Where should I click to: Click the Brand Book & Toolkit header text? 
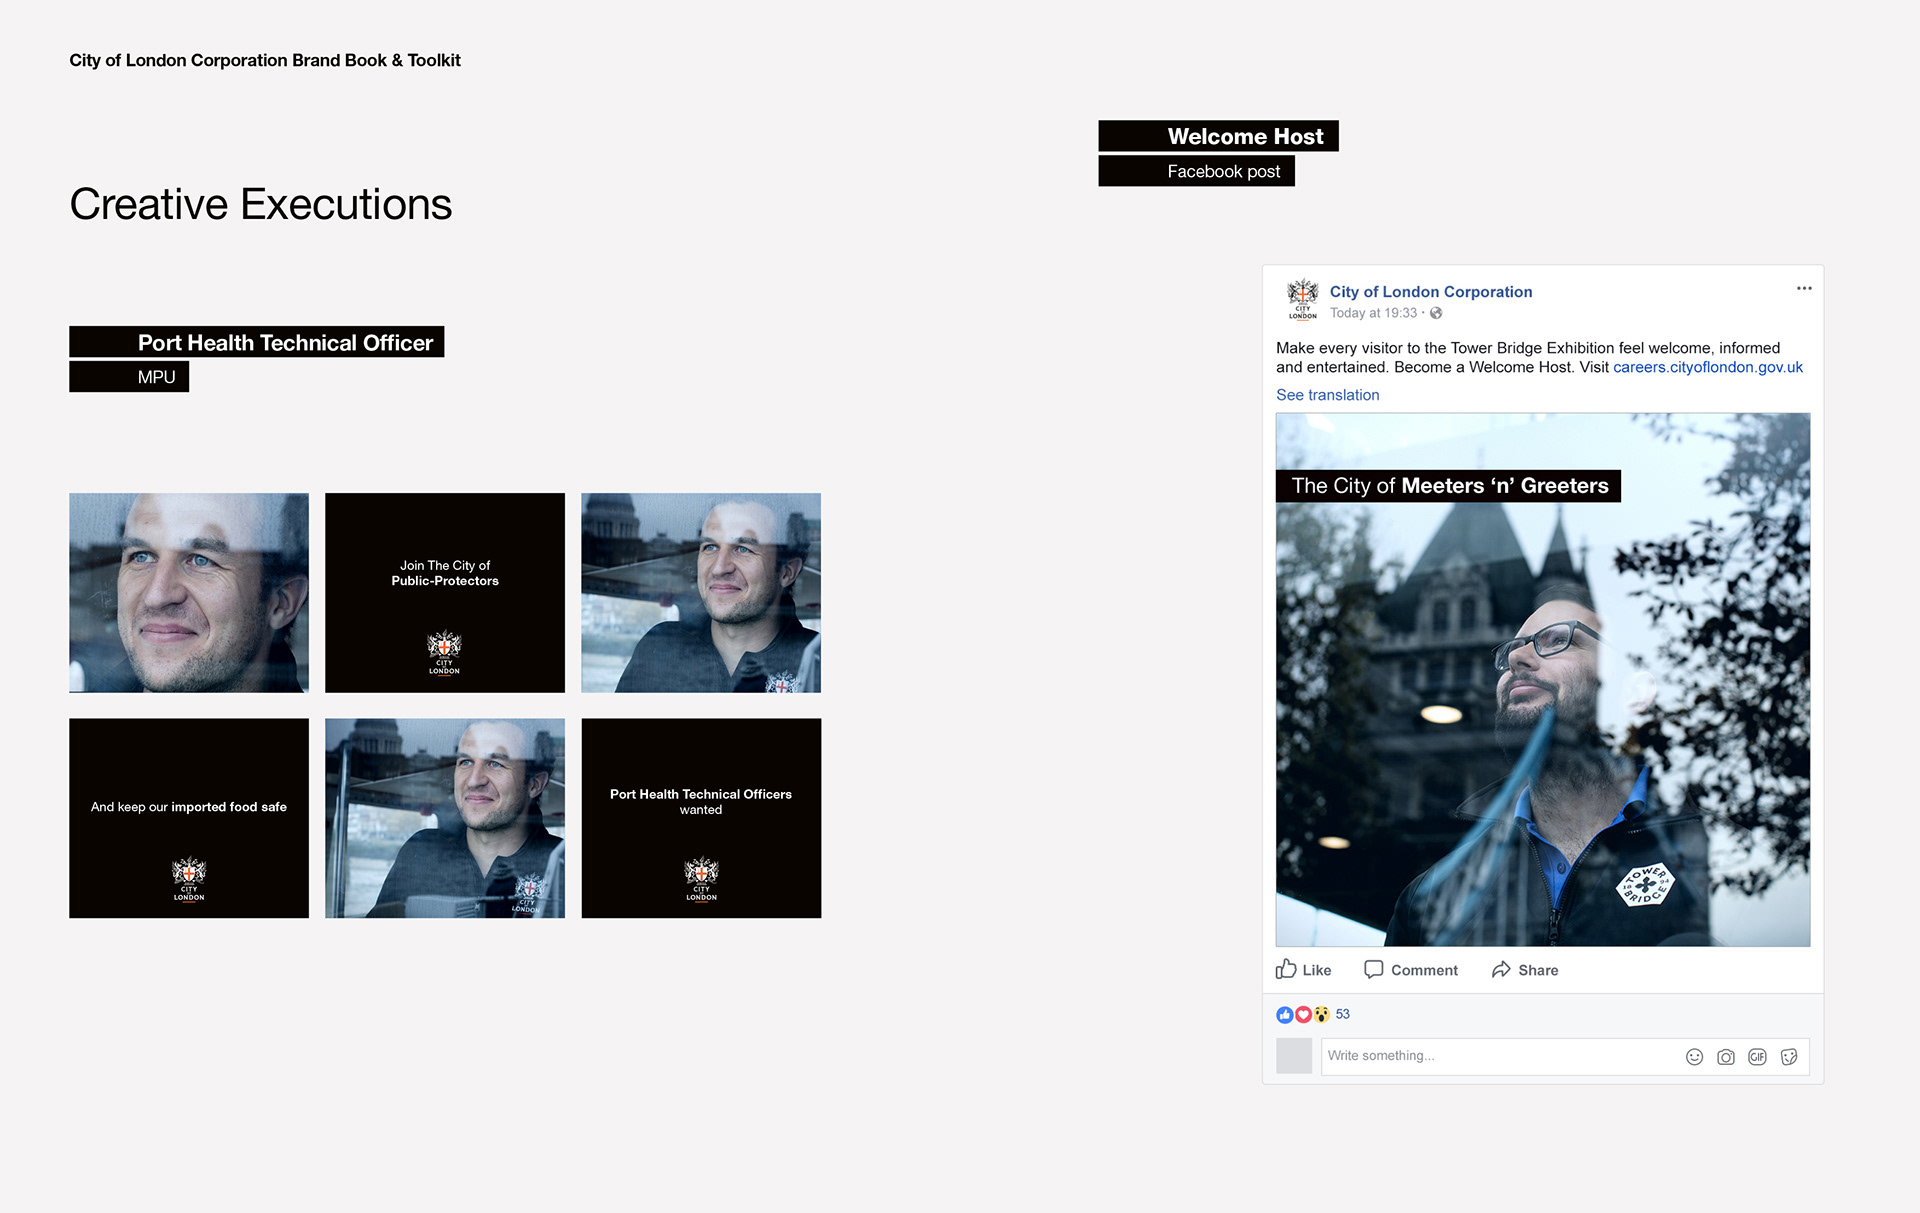click(x=265, y=60)
